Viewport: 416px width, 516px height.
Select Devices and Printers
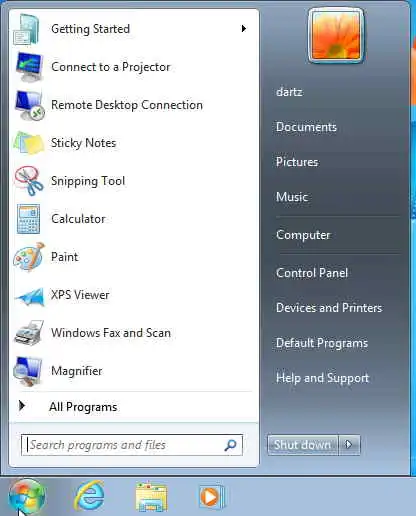tap(329, 308)
